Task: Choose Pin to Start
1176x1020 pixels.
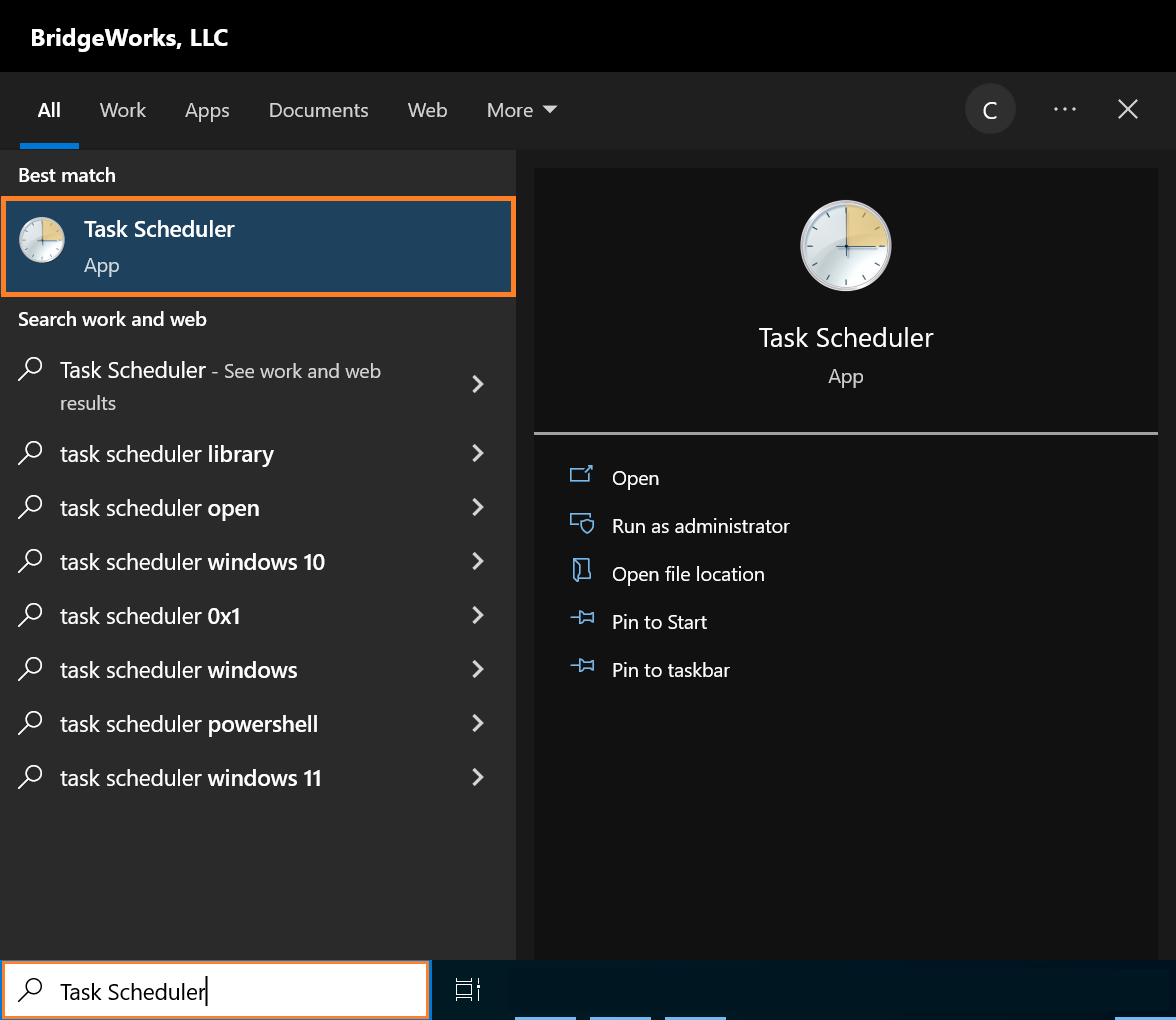Action: [x=659, y=622]
